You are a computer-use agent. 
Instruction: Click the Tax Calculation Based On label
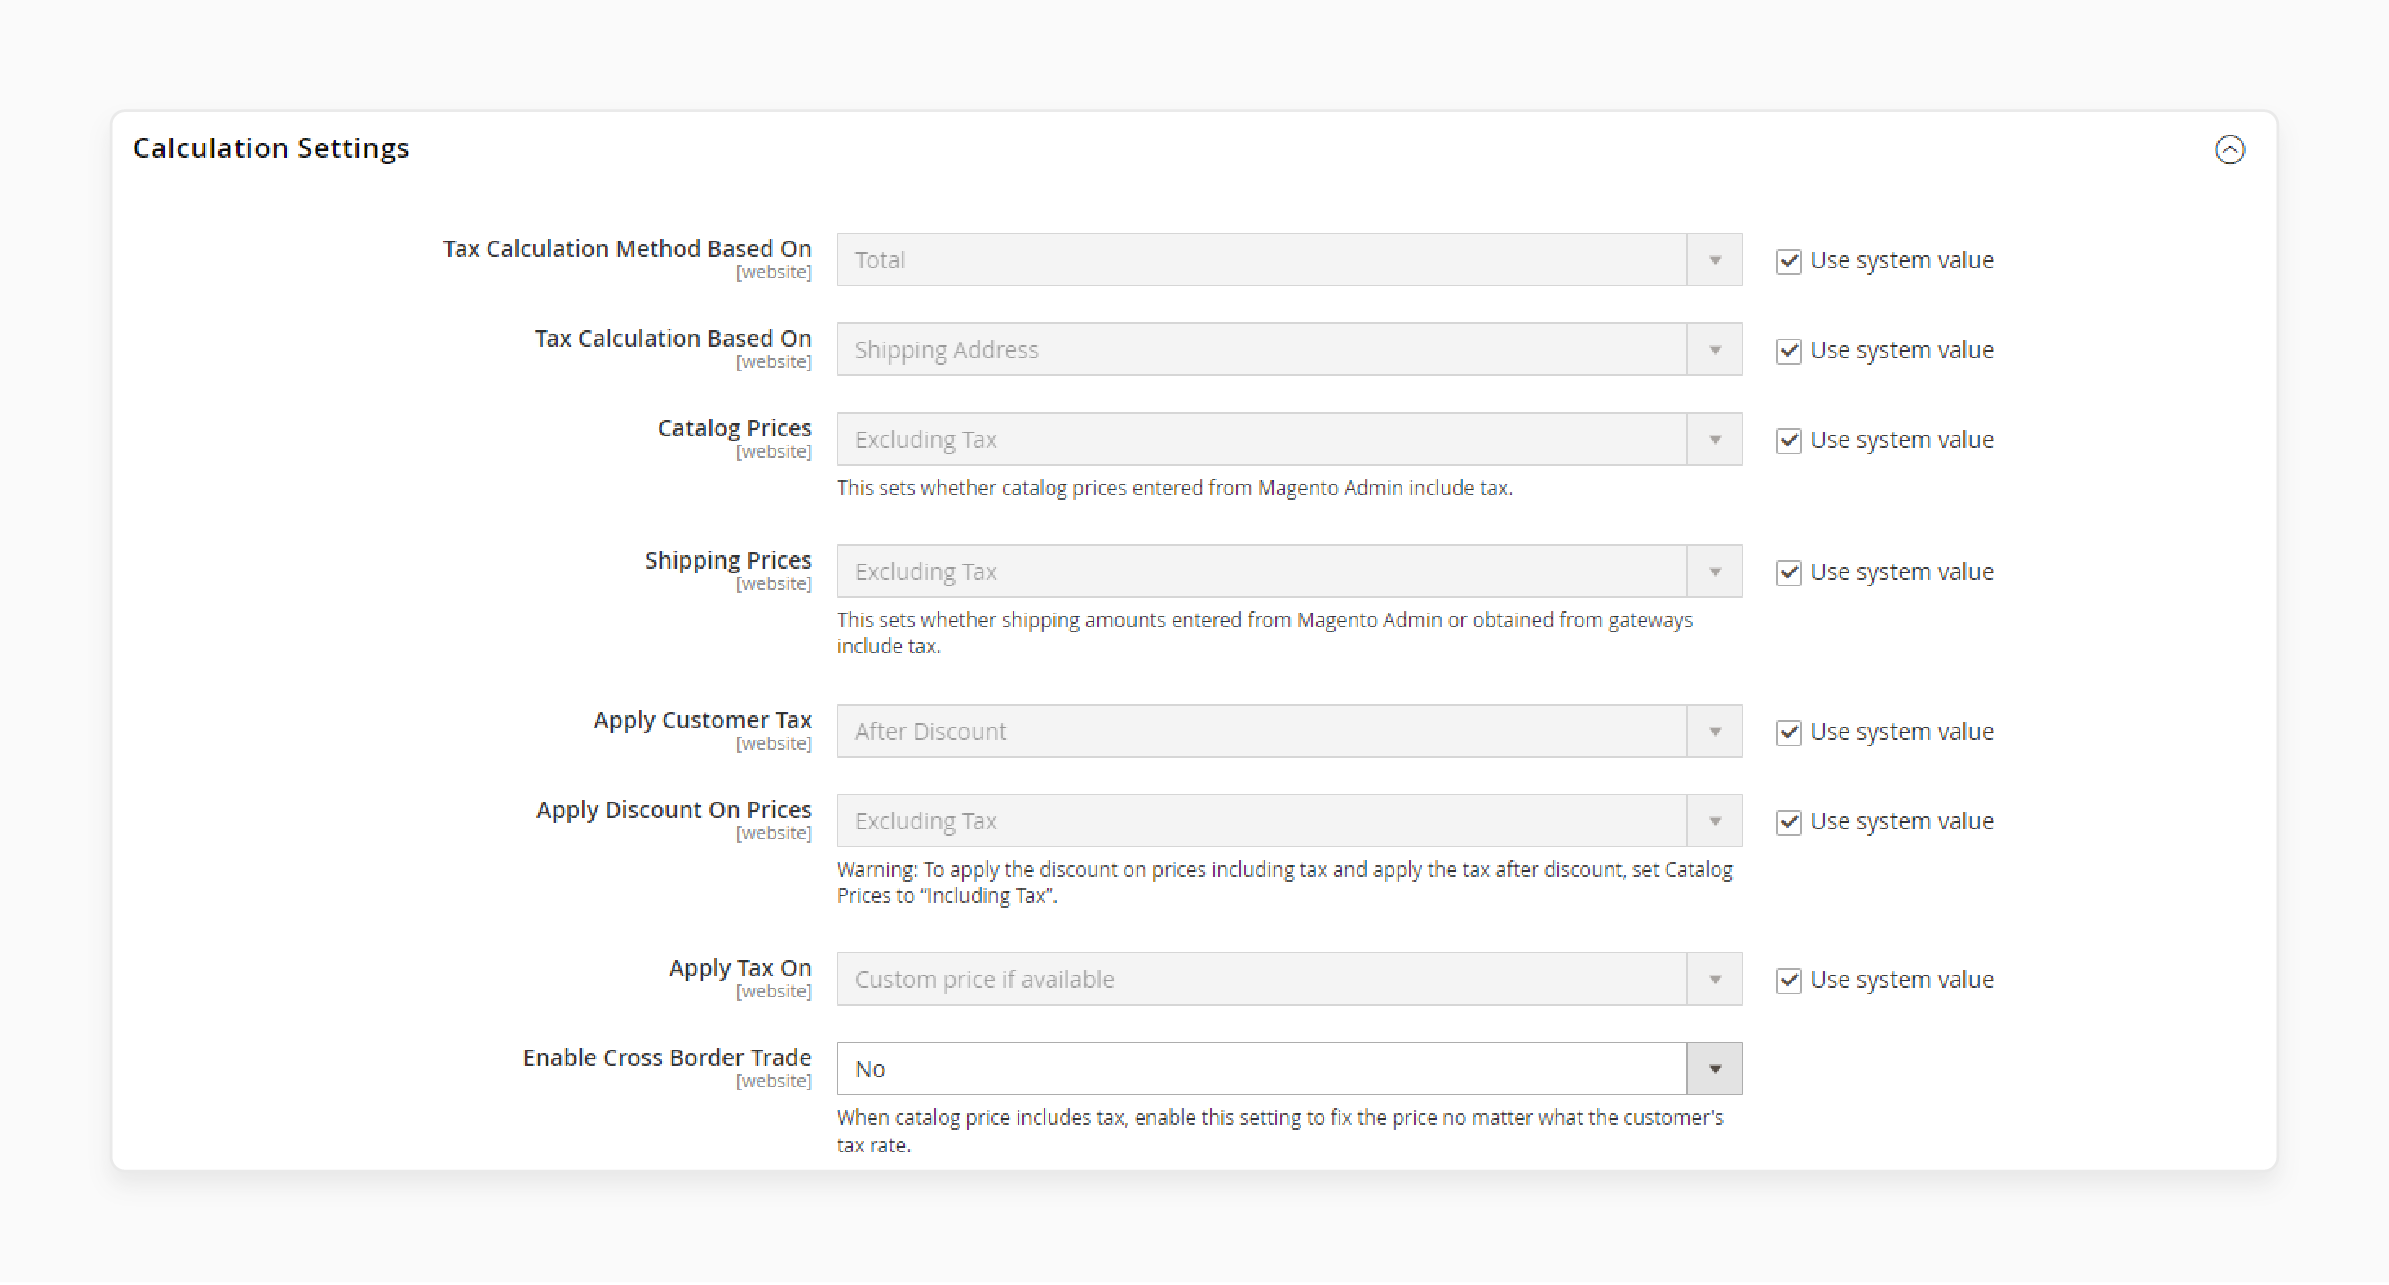tap(673, 339)
